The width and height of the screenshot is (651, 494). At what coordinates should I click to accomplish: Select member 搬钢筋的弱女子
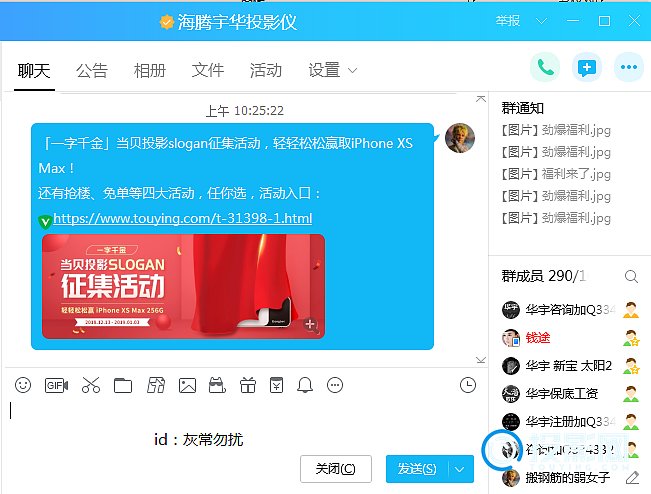coord(570,478)
